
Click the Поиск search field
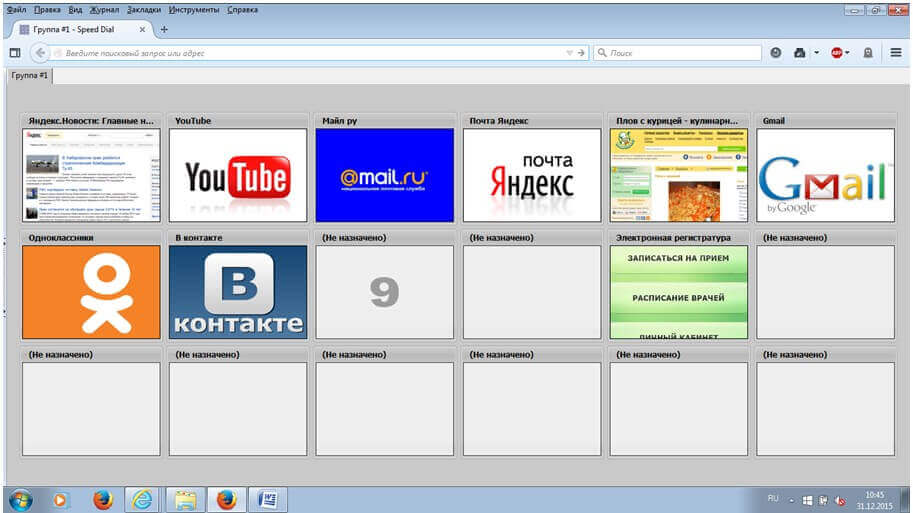click(680, 52)
